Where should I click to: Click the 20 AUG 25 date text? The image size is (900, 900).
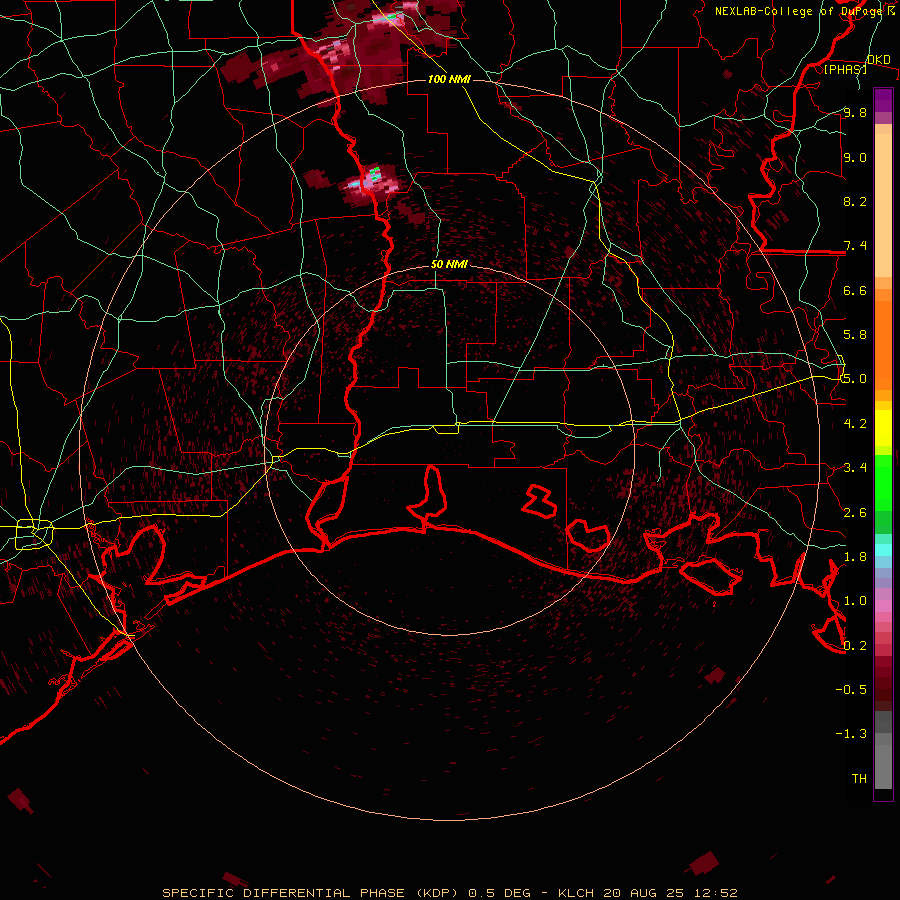click(x=645, y=893)
